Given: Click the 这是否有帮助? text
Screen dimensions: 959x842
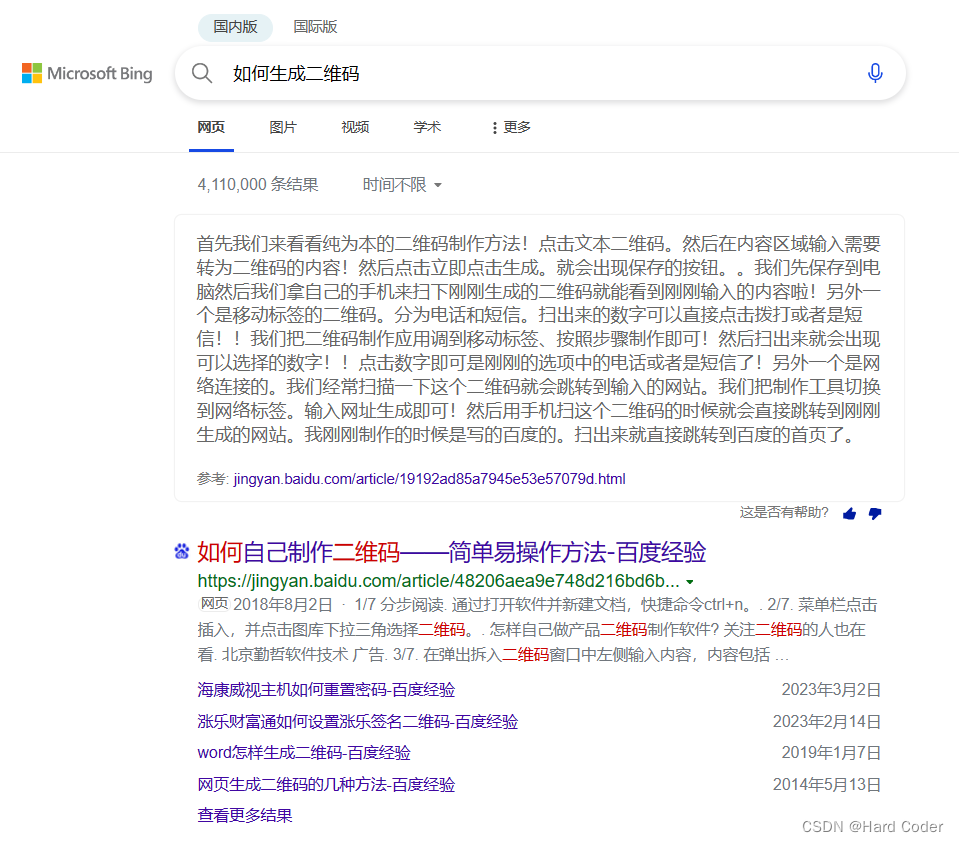Looking at the screenshot, I should [x=783, y=512].
